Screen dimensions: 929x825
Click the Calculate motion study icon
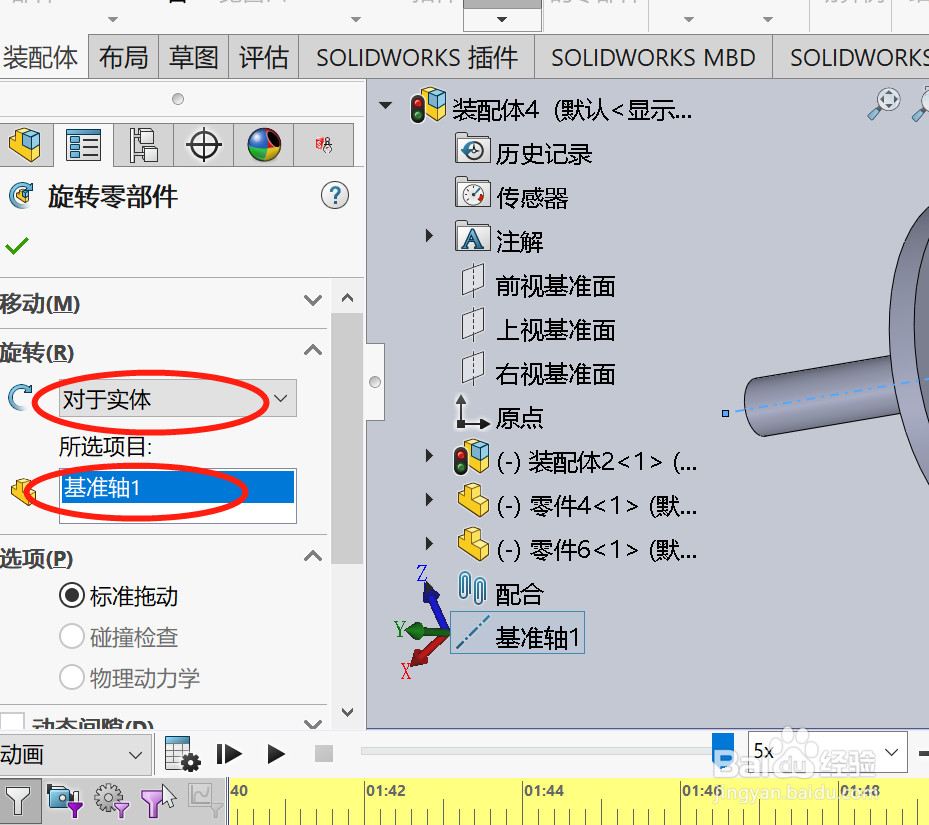(x=182, y=754)
